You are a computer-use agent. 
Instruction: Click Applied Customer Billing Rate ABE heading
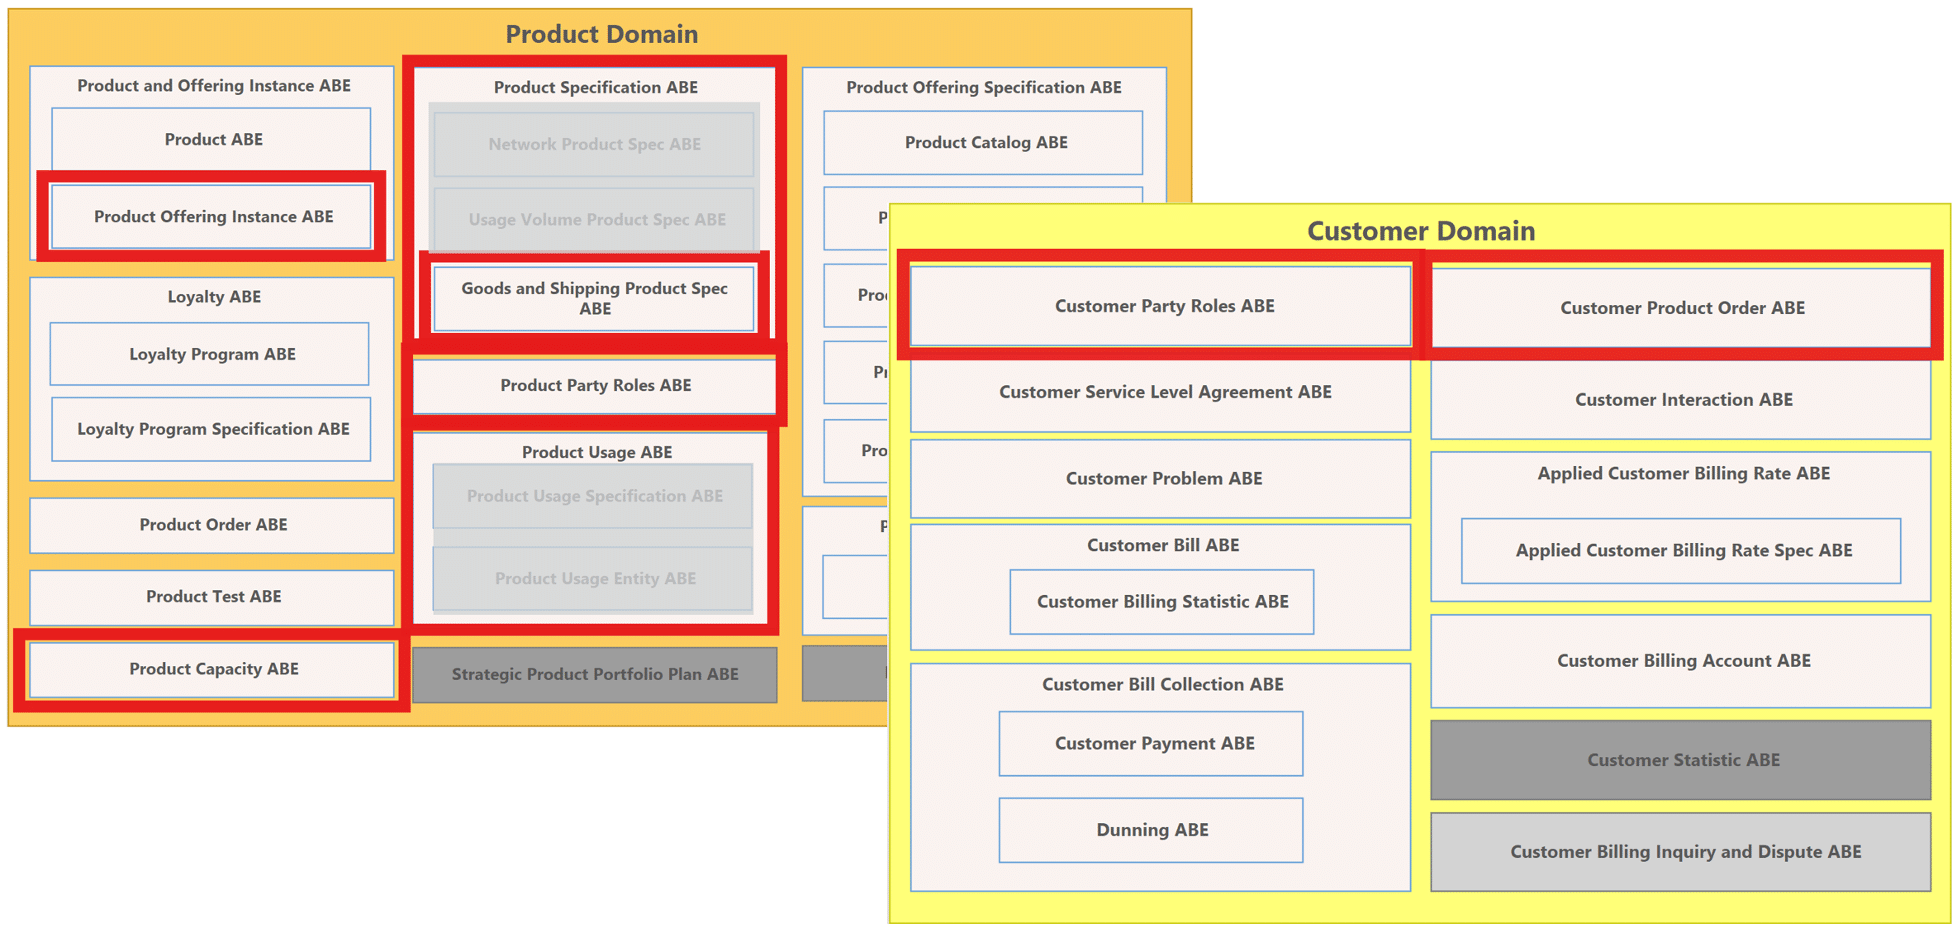tap(1684, 474)
